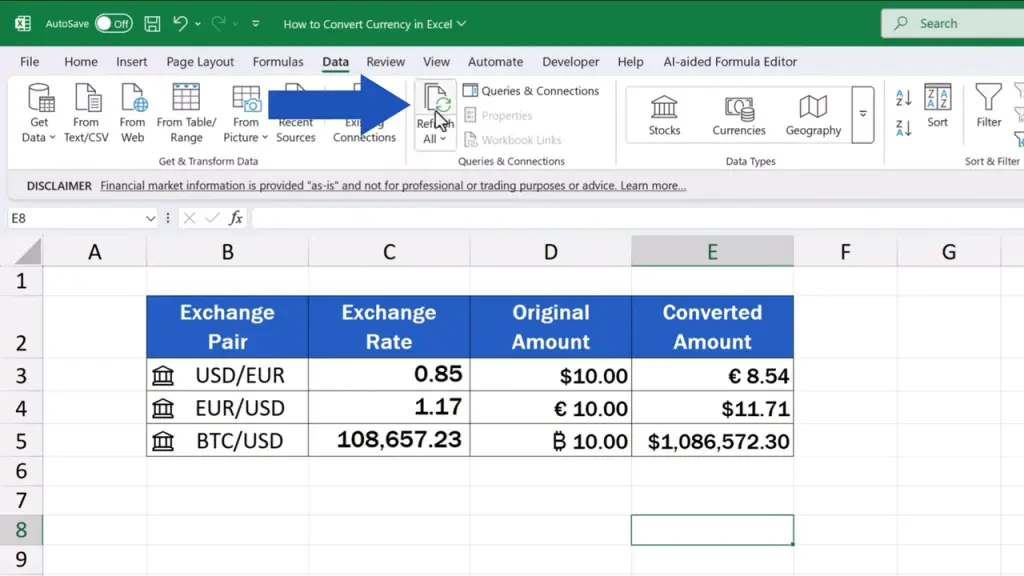Click in the formula bar input

pos(600,218)
